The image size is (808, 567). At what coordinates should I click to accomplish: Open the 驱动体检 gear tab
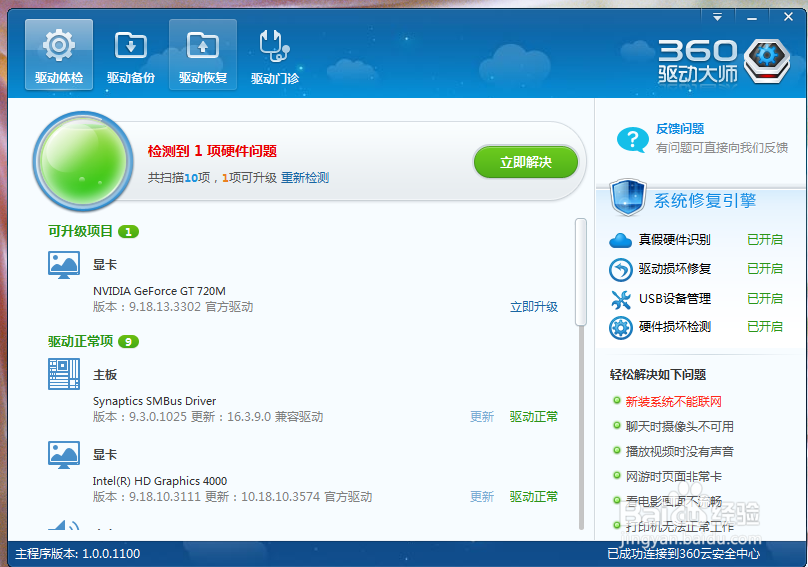point(59,55)
